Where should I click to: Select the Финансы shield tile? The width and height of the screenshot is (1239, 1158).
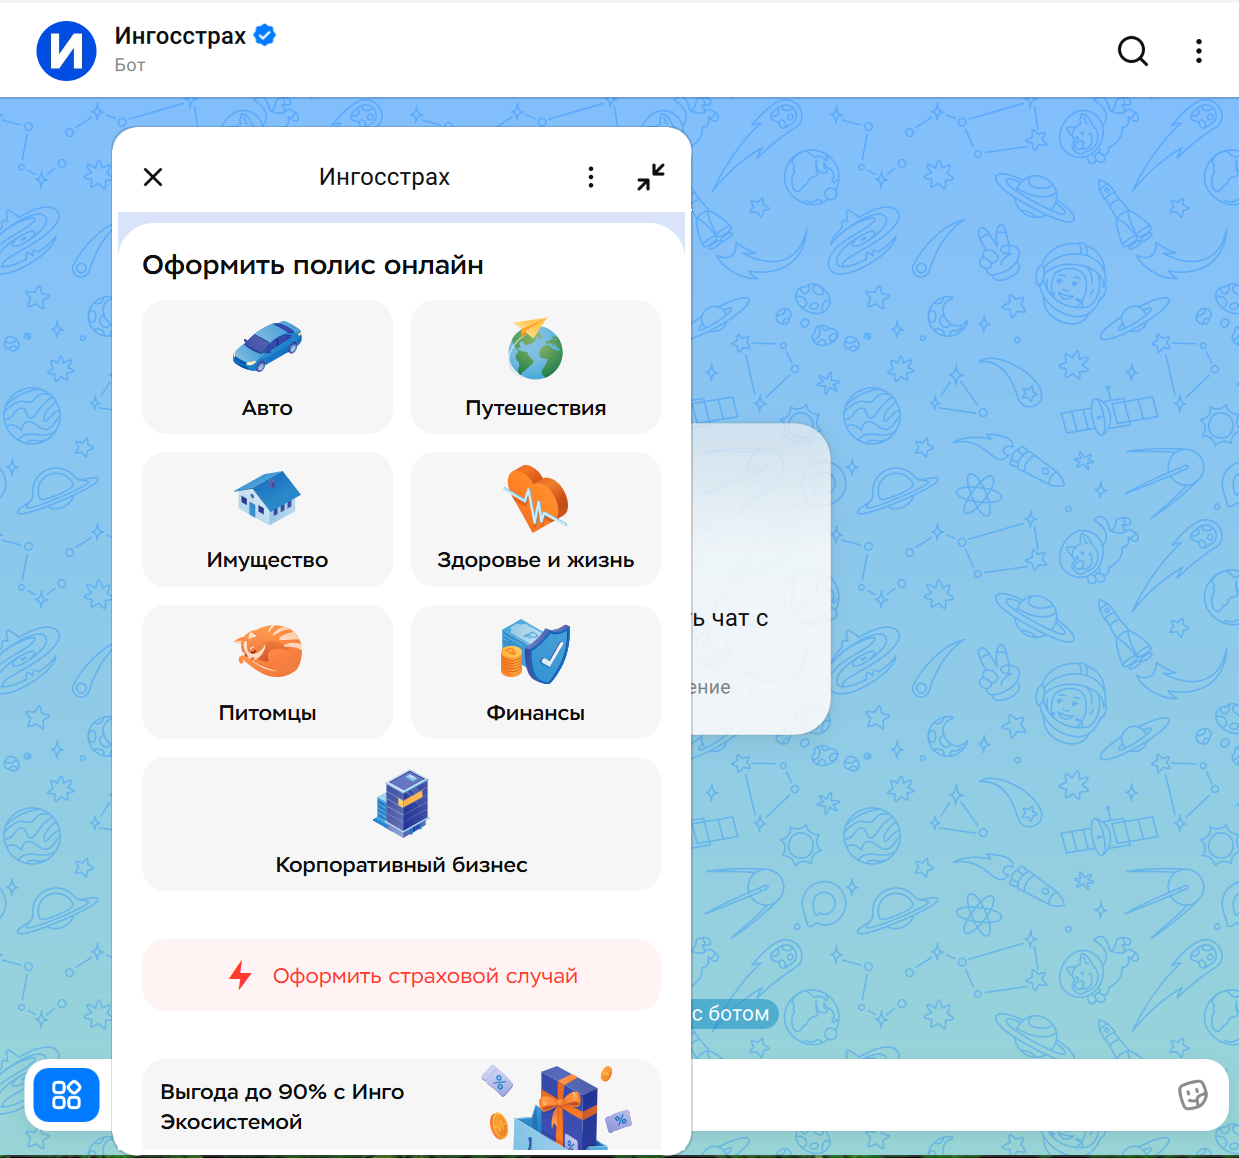click(535, 672)
